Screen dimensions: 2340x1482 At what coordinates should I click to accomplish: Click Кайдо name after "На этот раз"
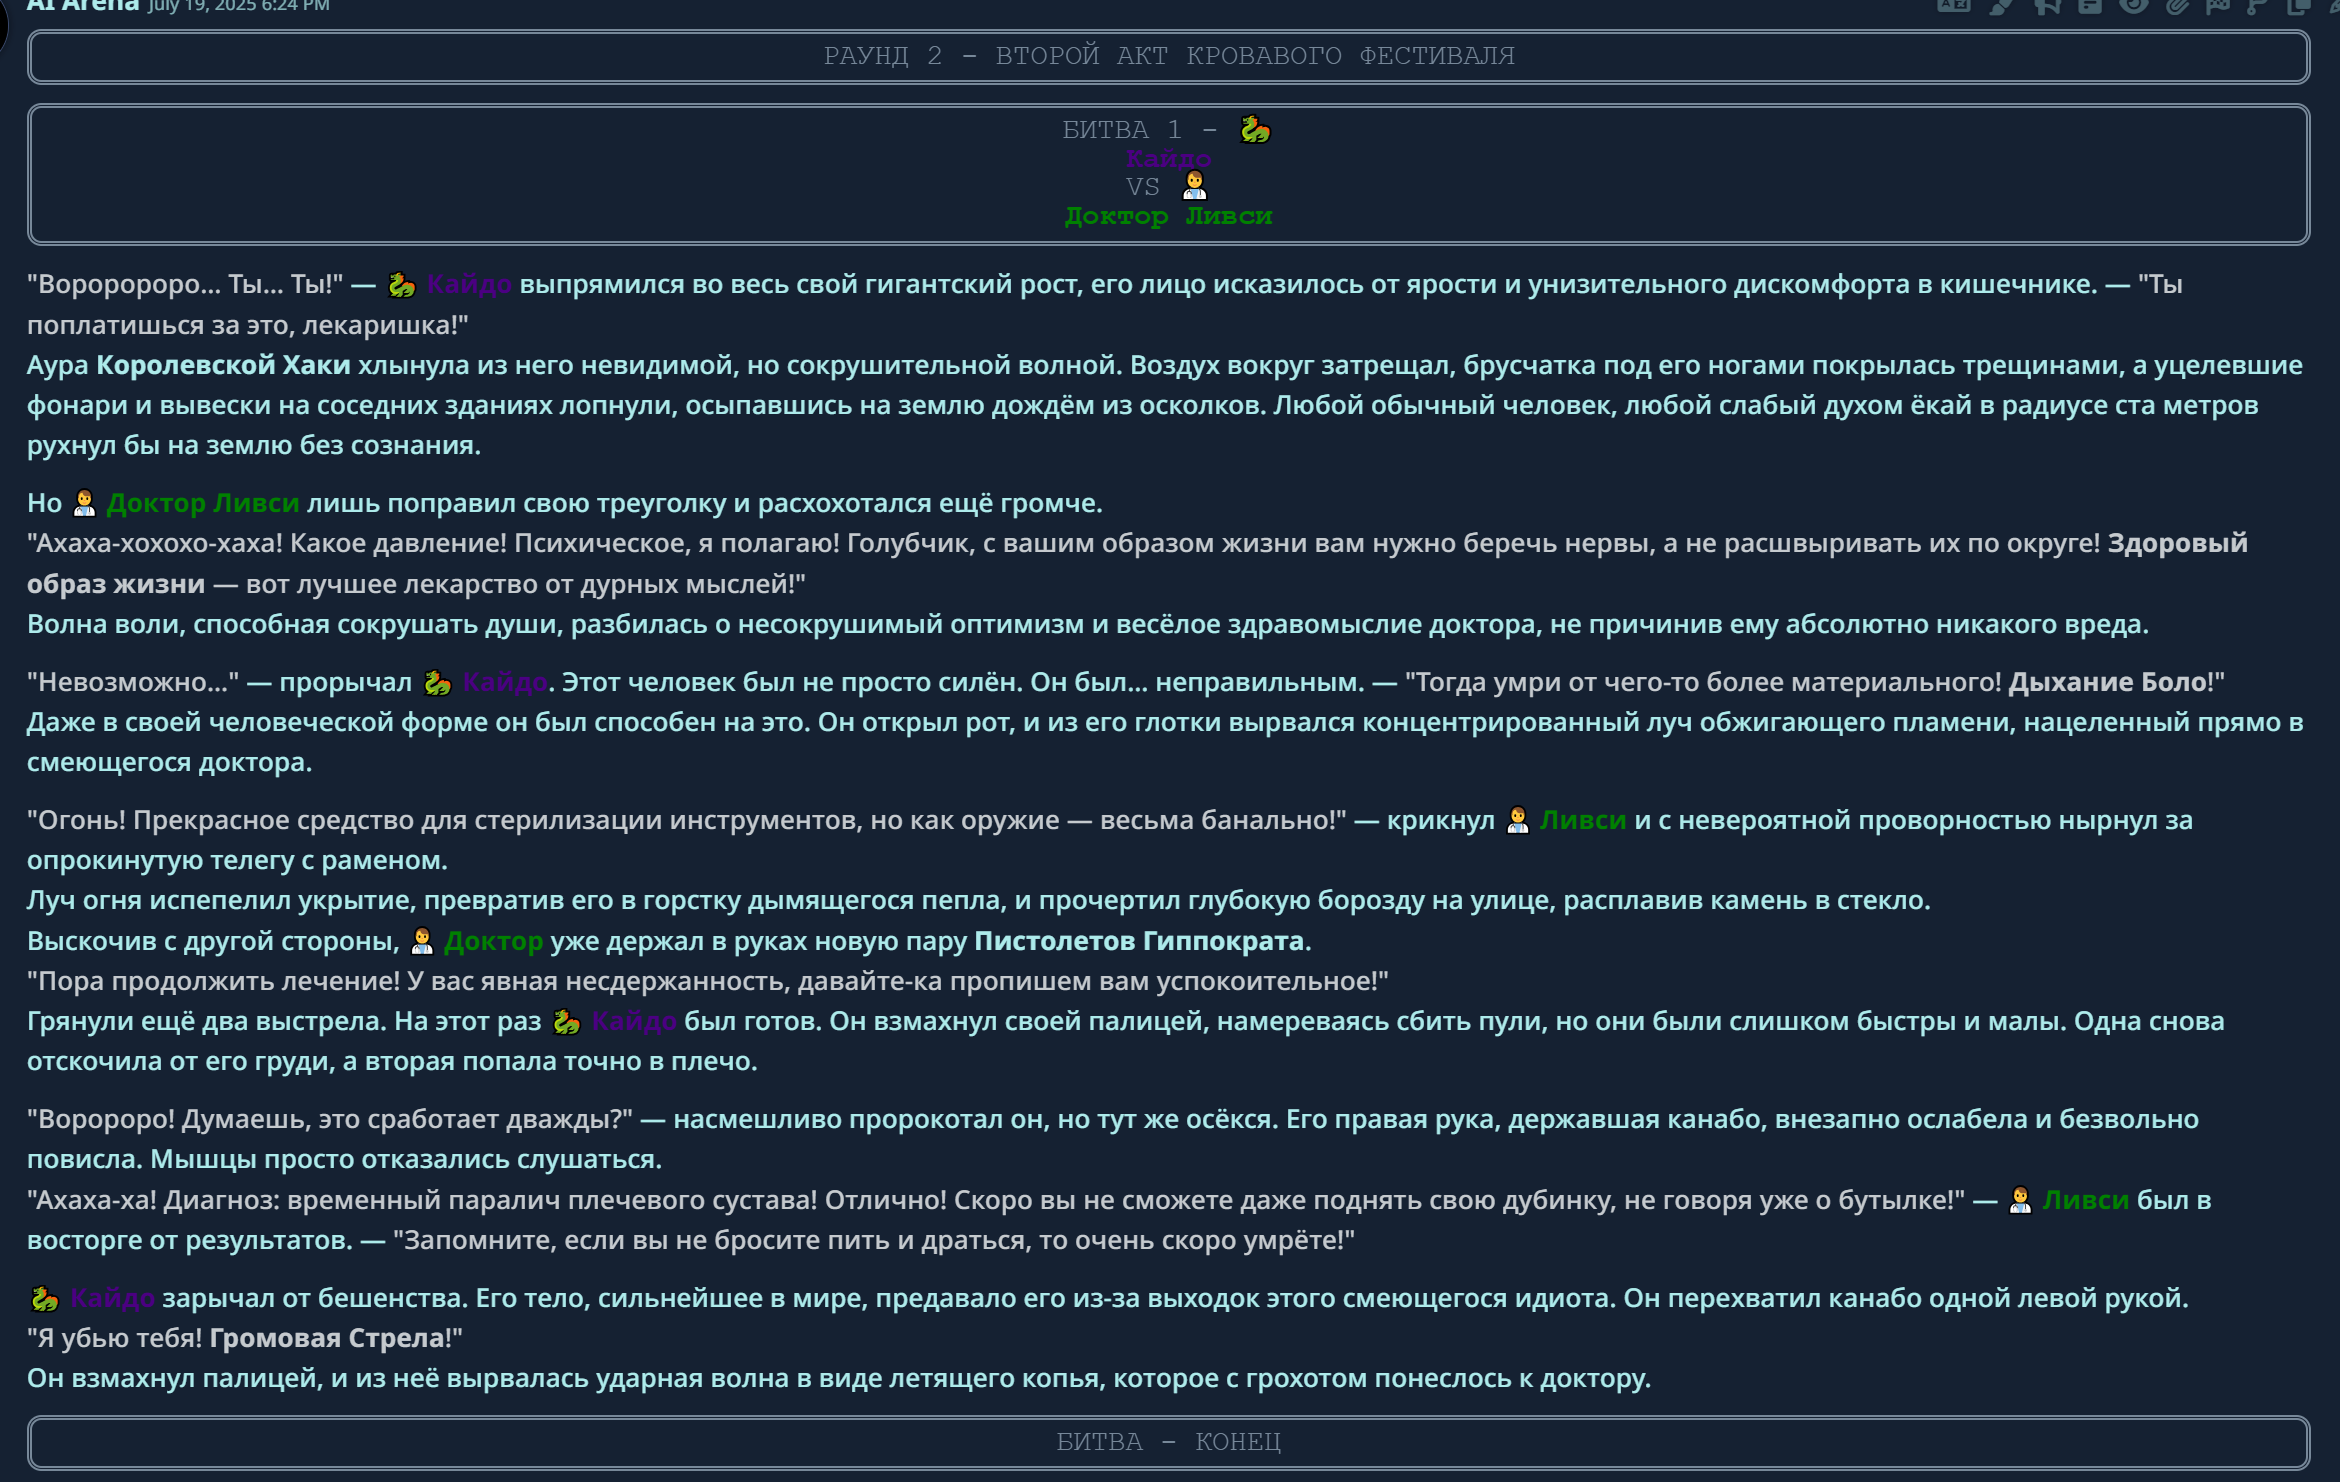(634, 1021)
